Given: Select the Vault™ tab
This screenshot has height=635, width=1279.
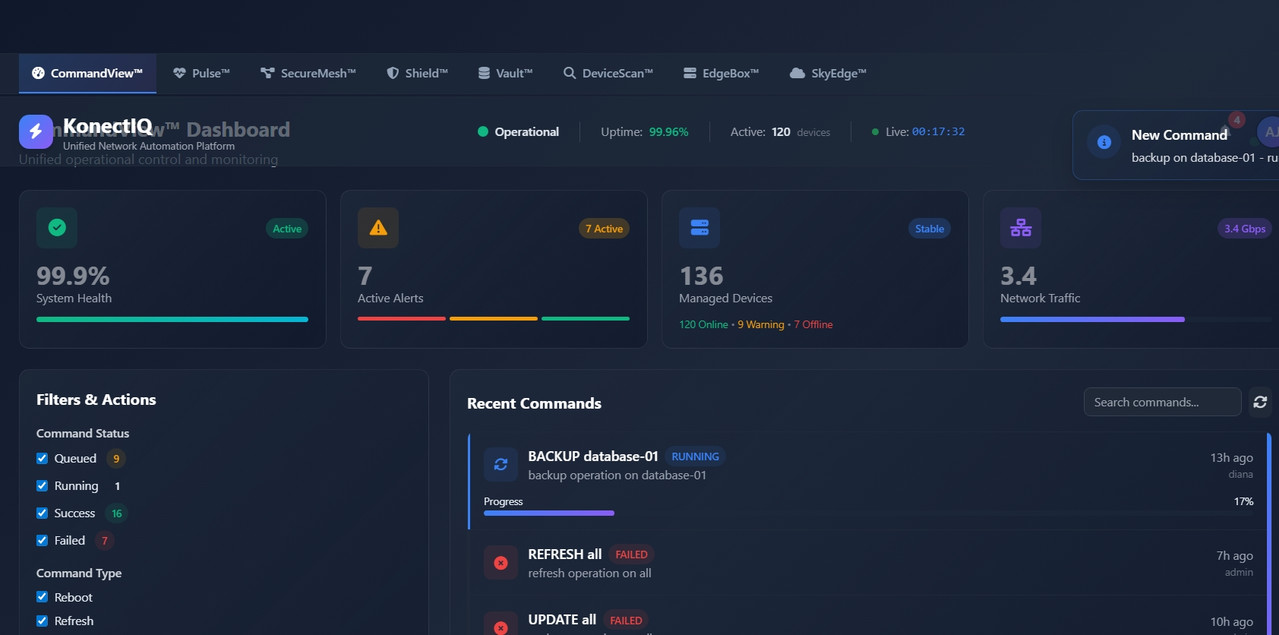Looking at the screenshot, I should pos(505,73).
